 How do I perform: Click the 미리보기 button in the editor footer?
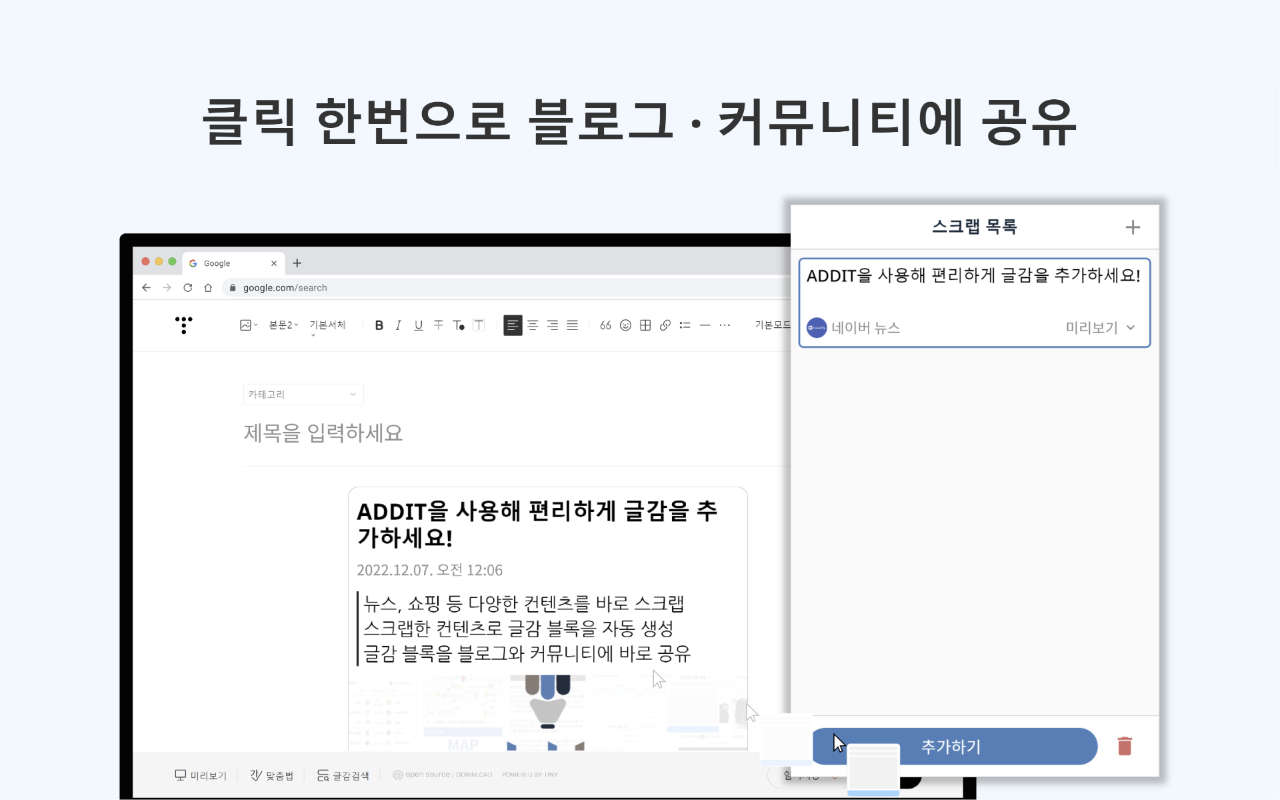200,775
